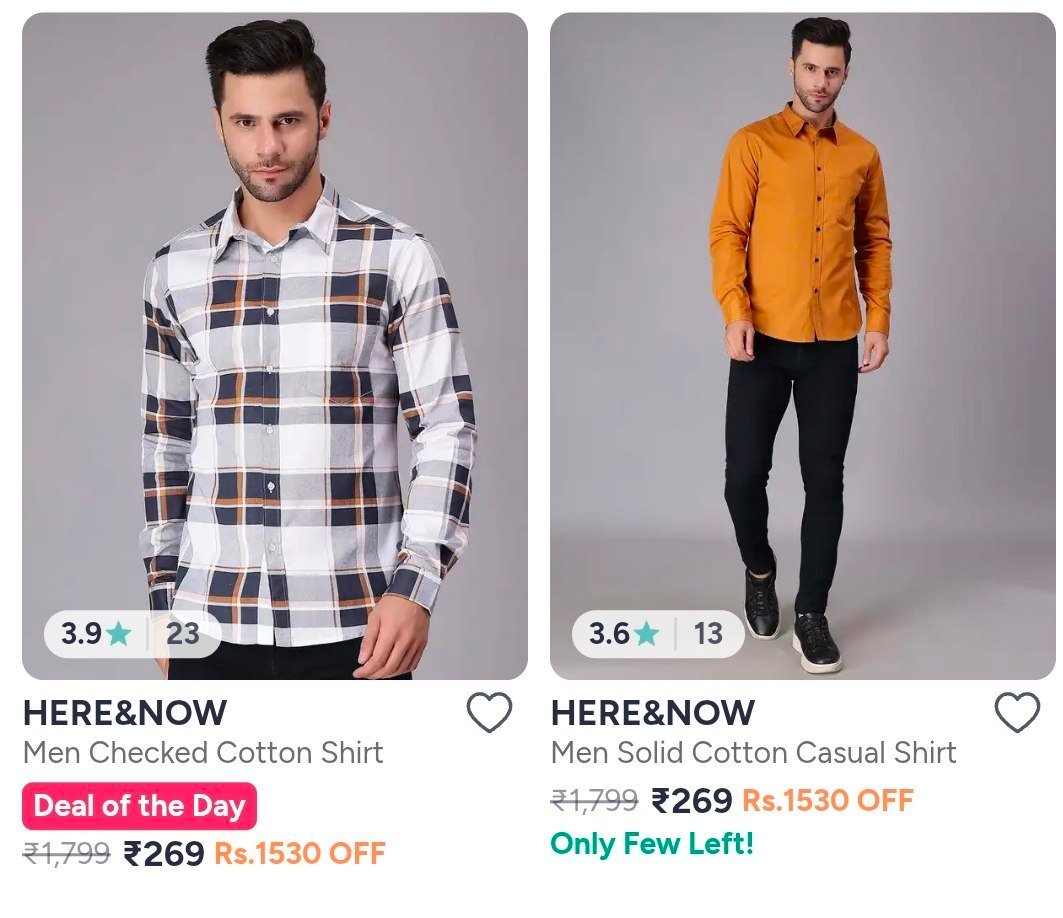Open the orange solid shirt product image
Screen dimensions: 1063x918
(803, 346)
